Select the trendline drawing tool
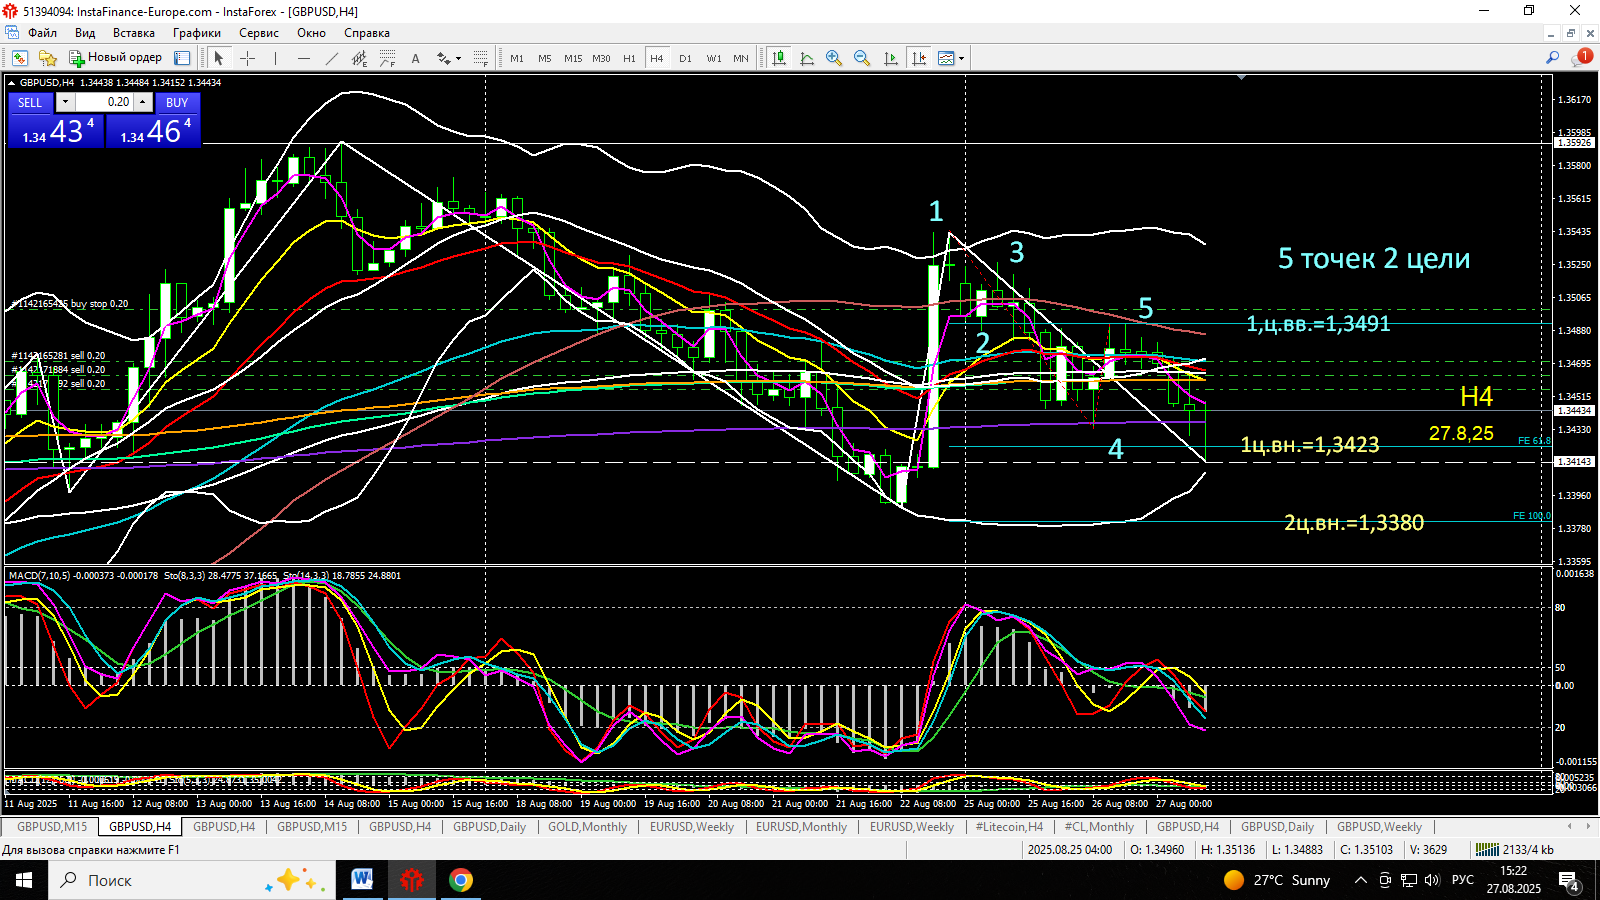The width and height of the screenshot is (1600, 900). pos(332,58)
